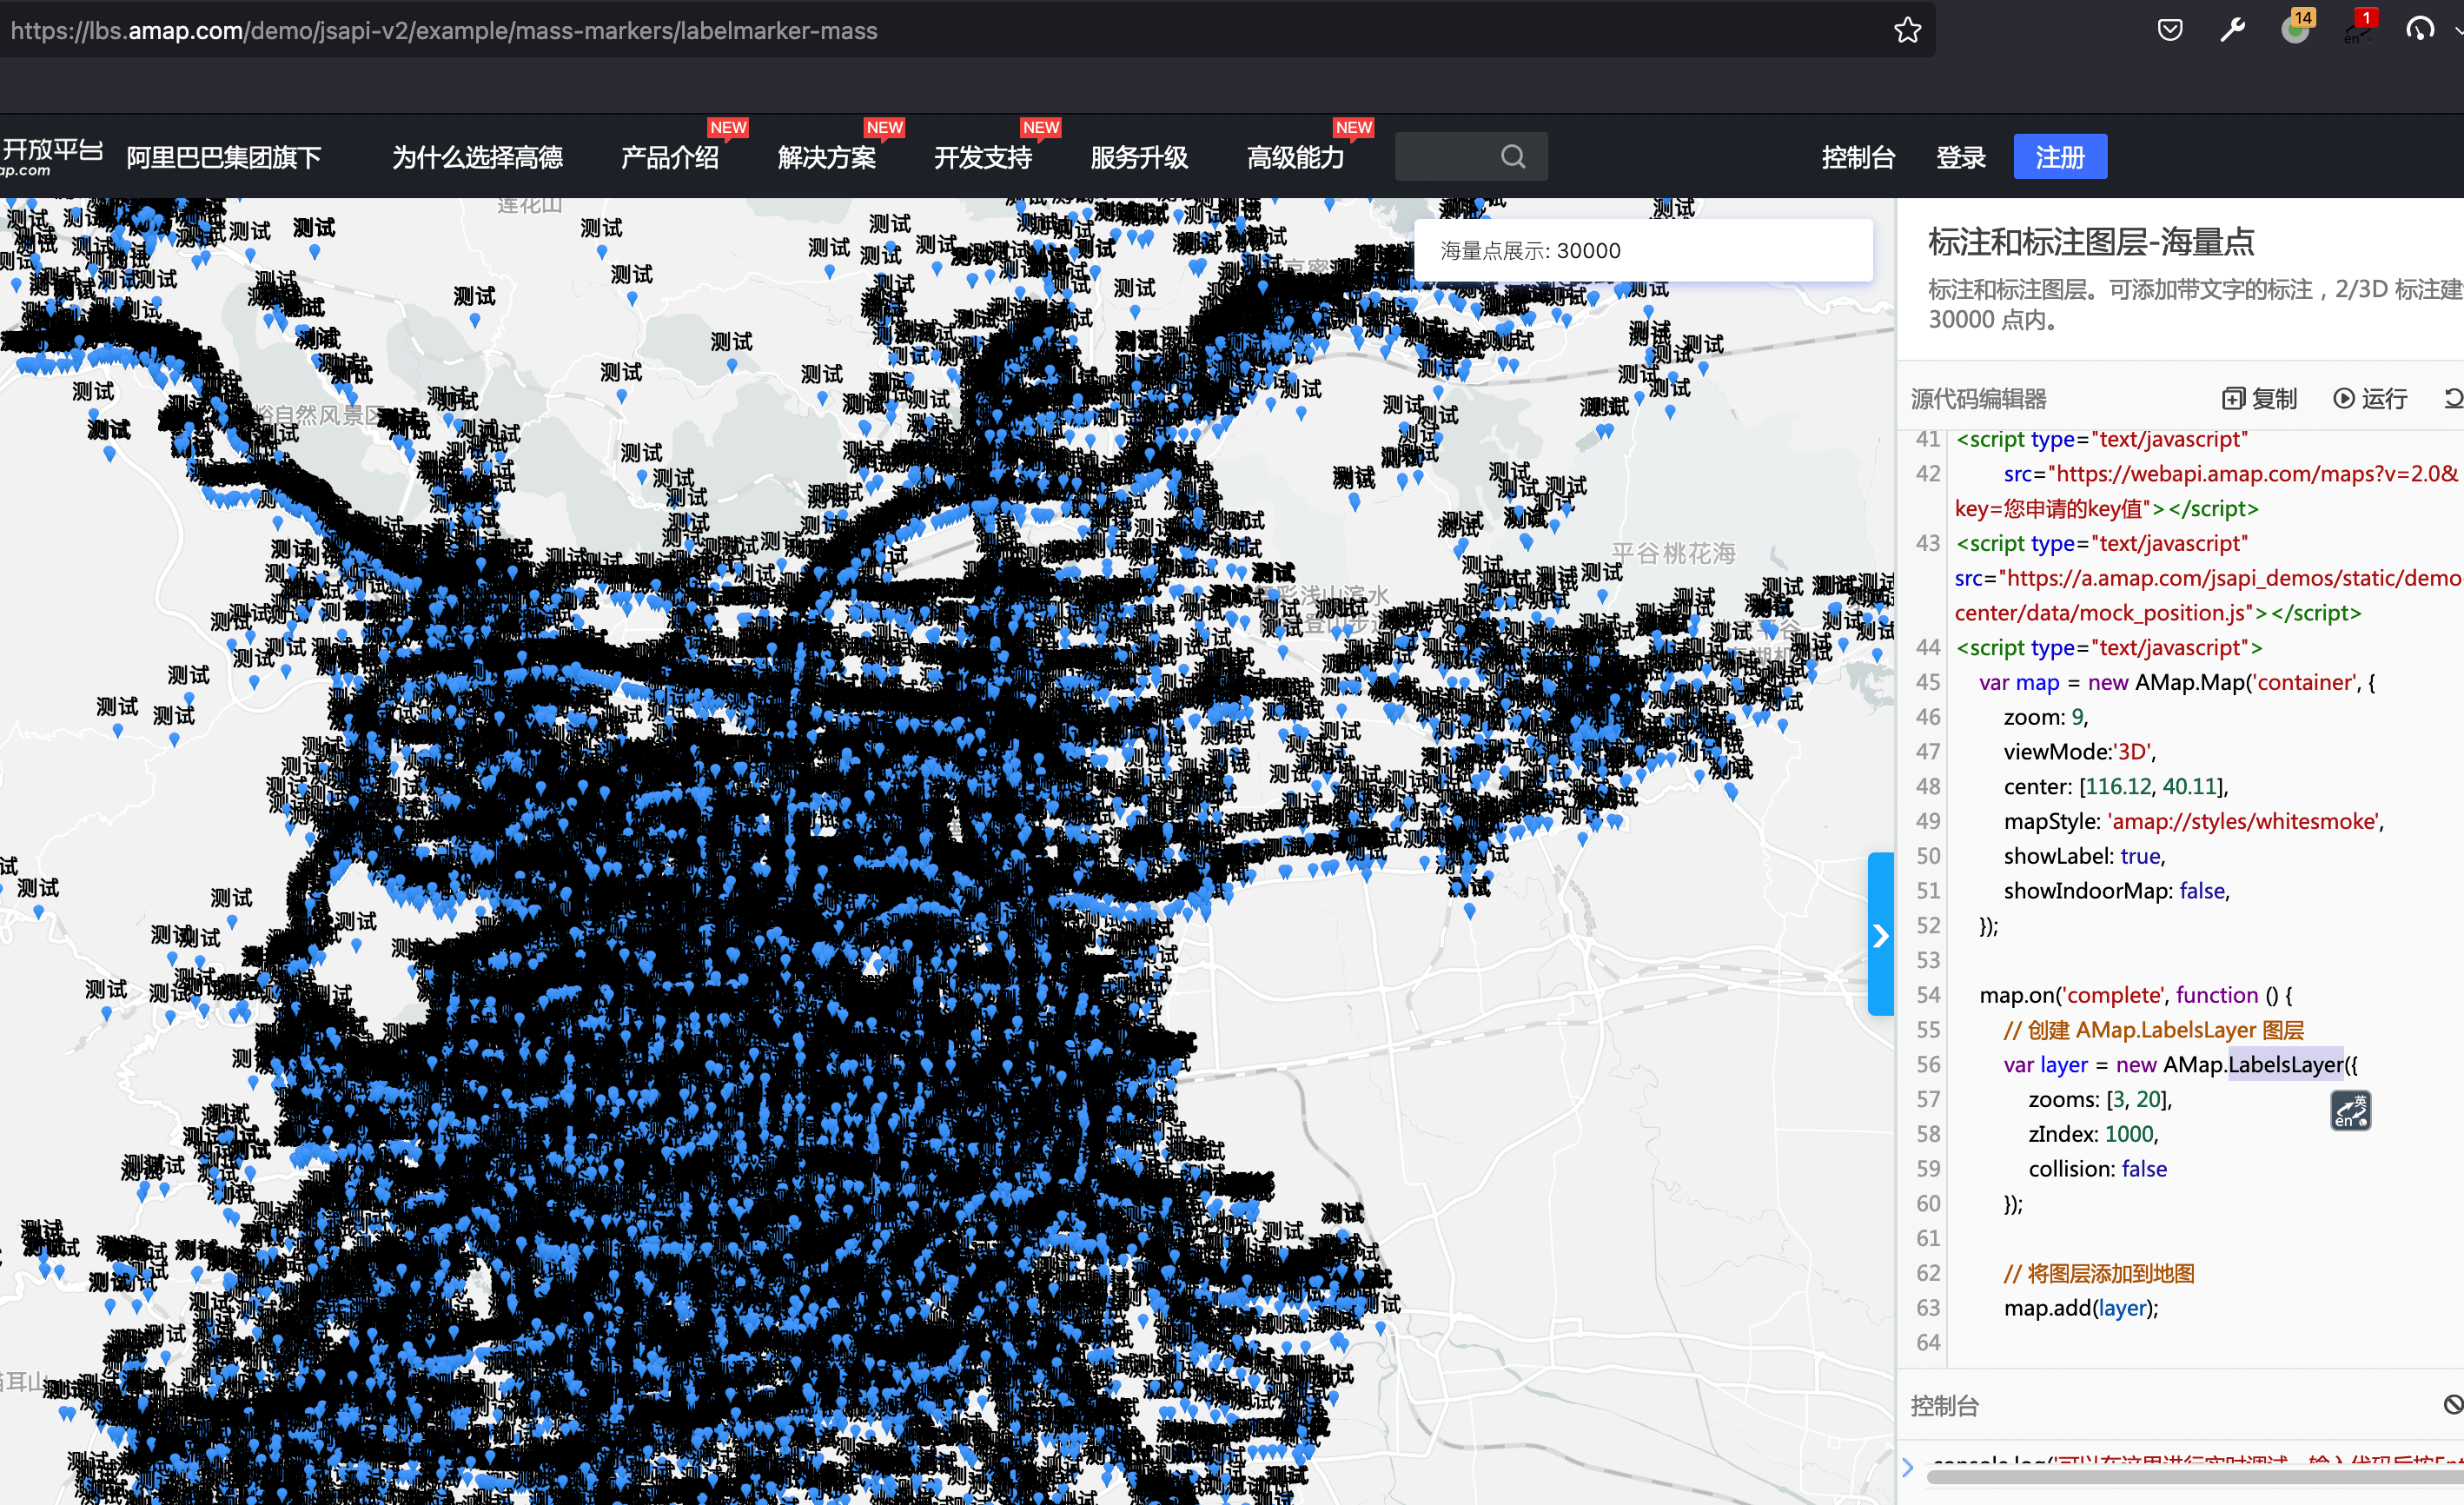Screen dimensions: 2464x1505
Task: Copy the source code with 复制 button
Action: (2260, 399)
